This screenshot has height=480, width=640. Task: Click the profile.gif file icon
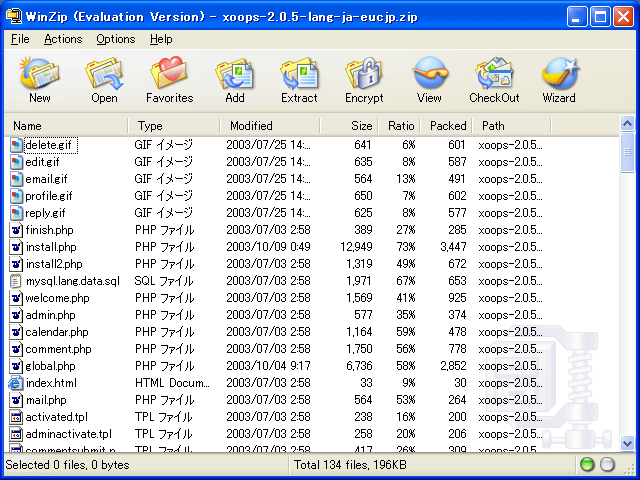16,196
